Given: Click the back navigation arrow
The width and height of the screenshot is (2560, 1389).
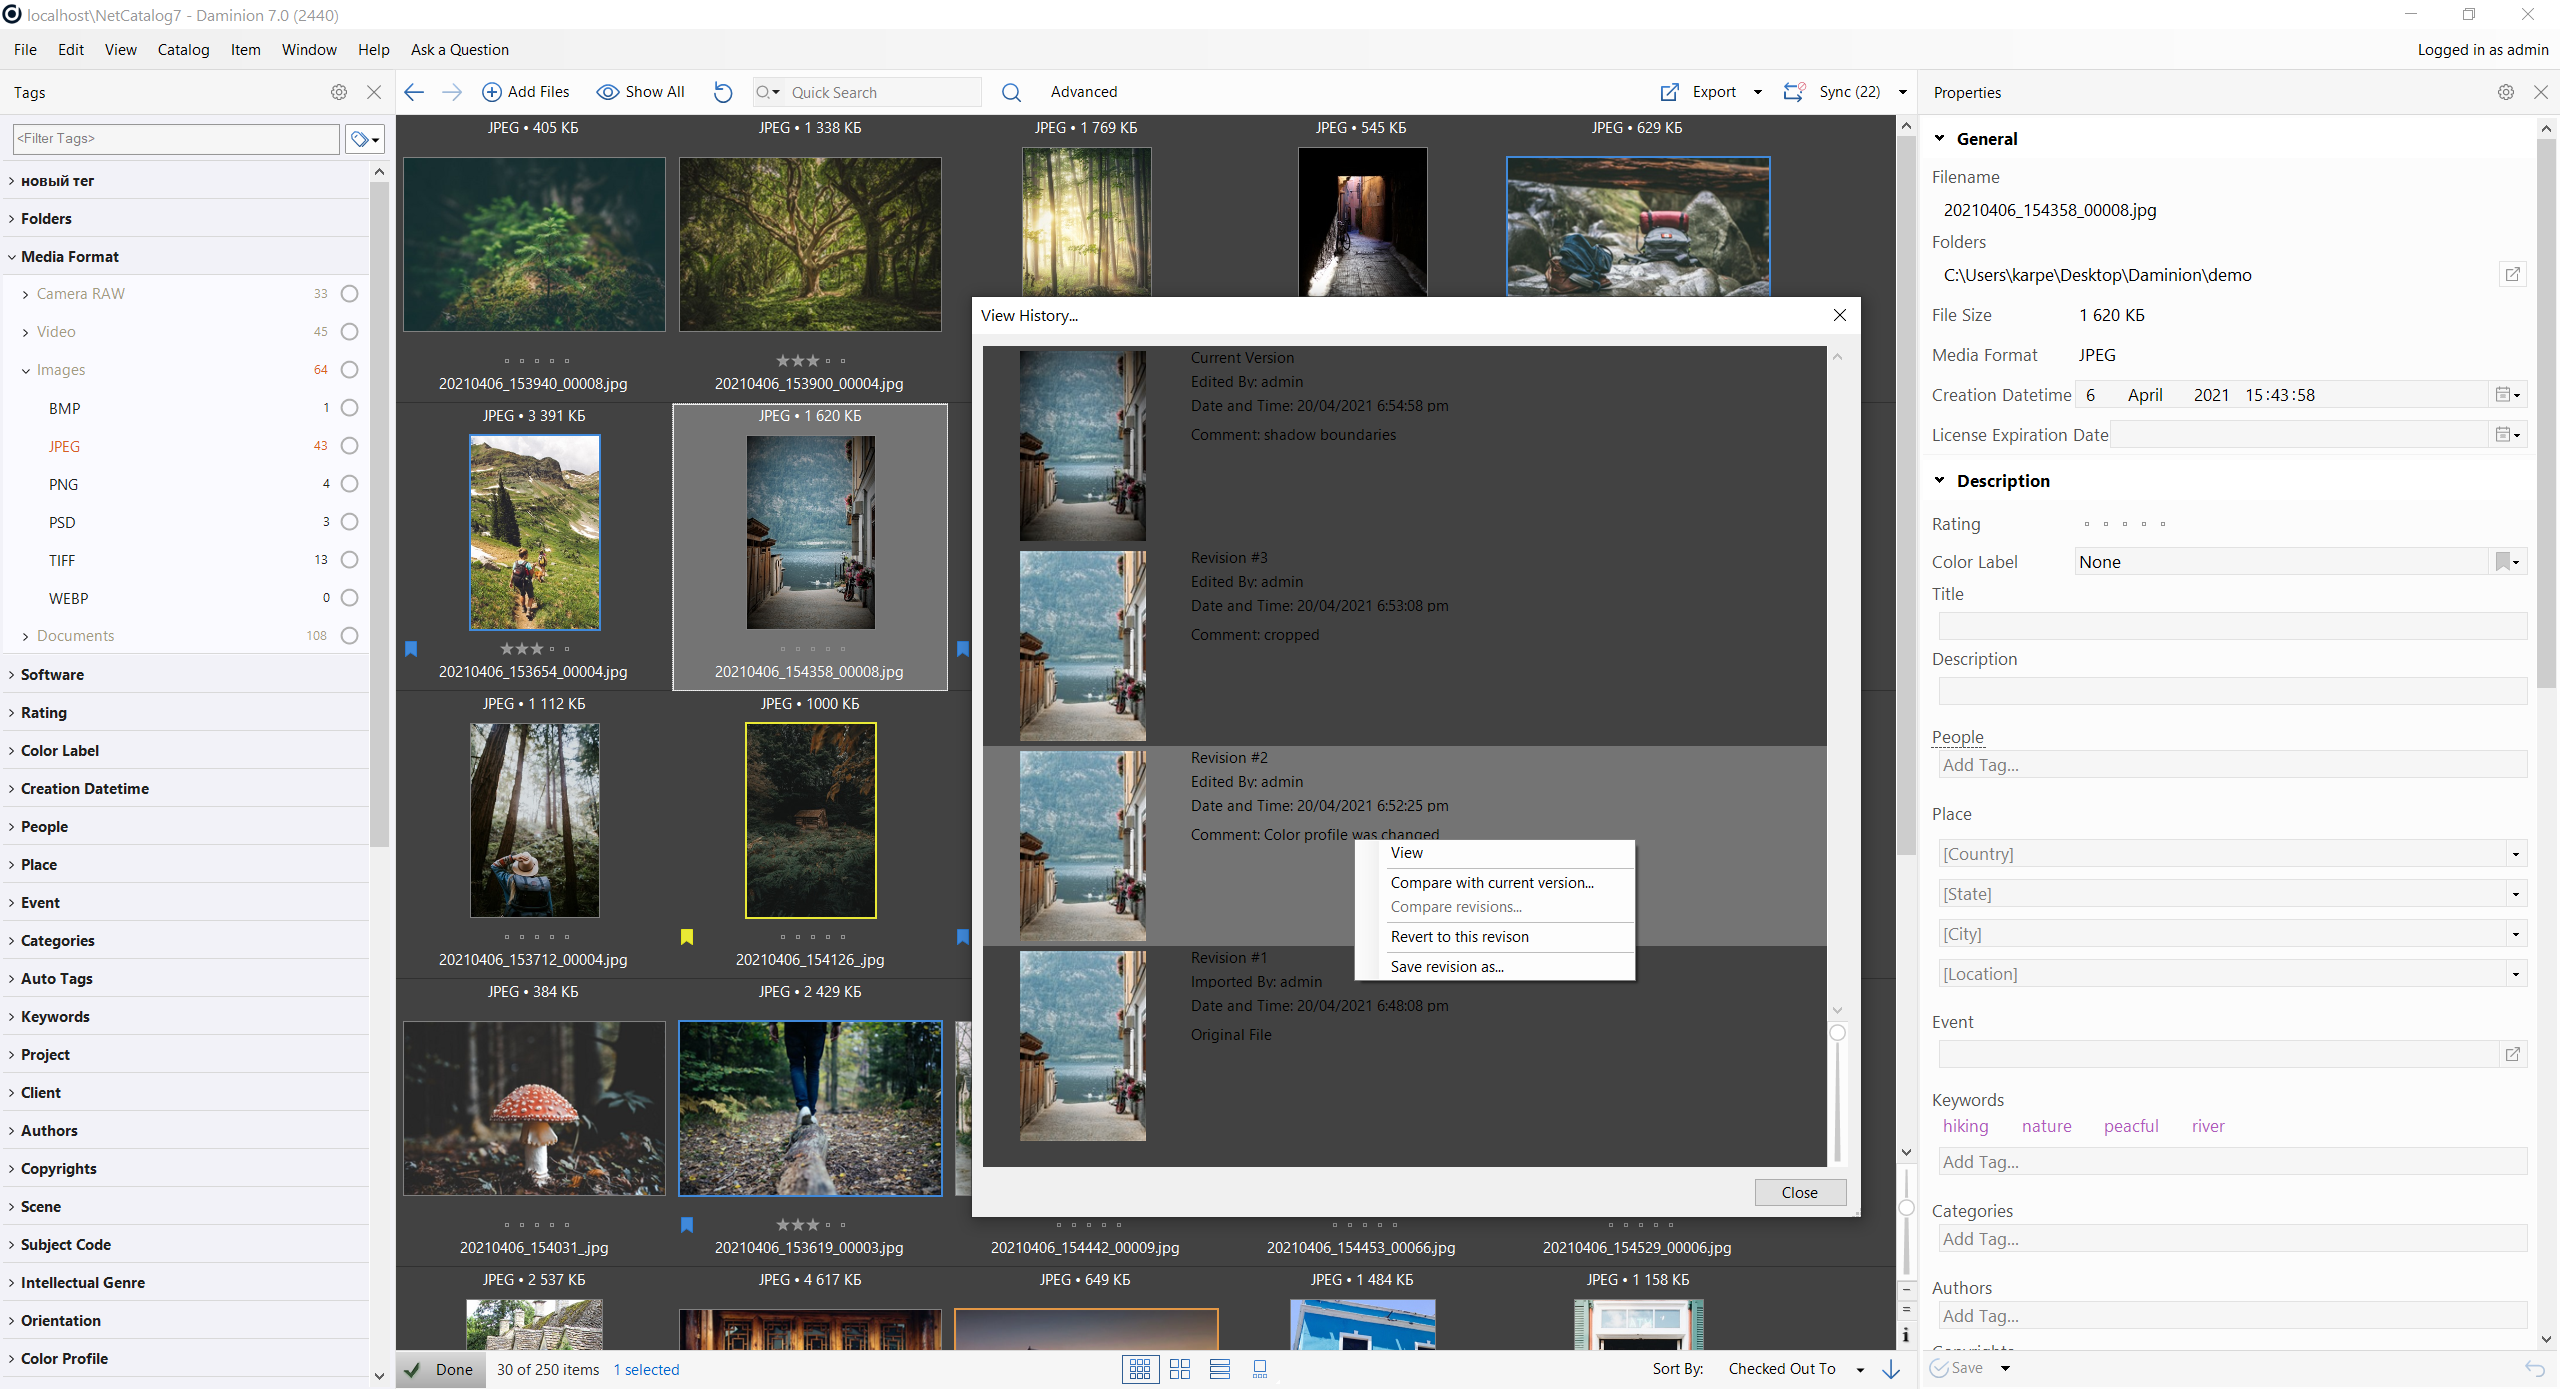Looking at the screenshot, I should tap(413, 91).
